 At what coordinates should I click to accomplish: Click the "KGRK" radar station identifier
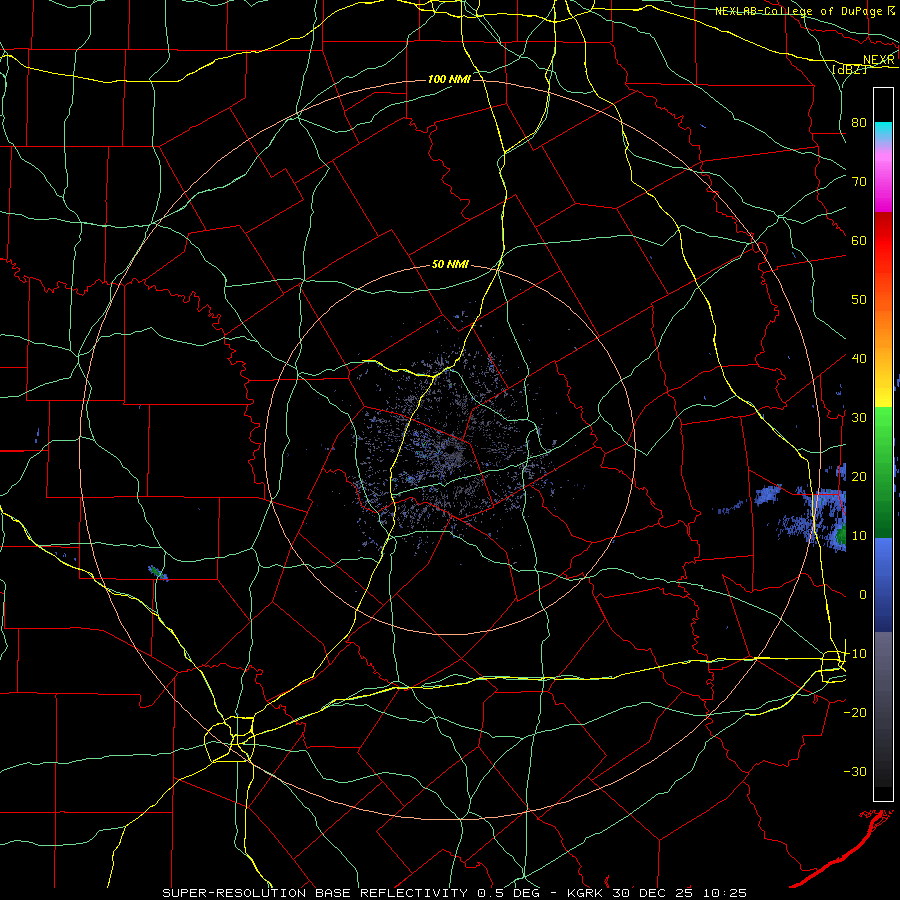point(585,893)
